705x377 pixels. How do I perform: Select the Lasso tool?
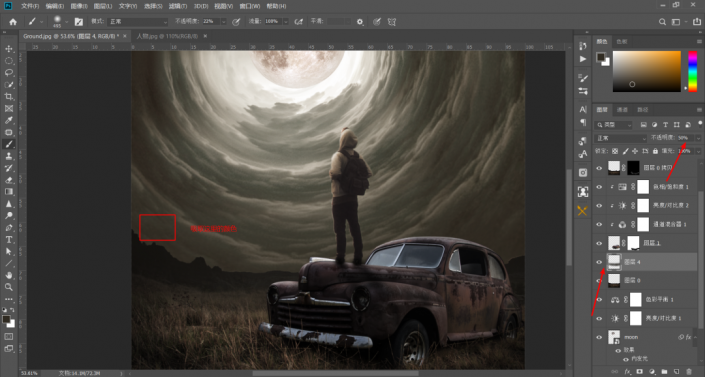9,72
